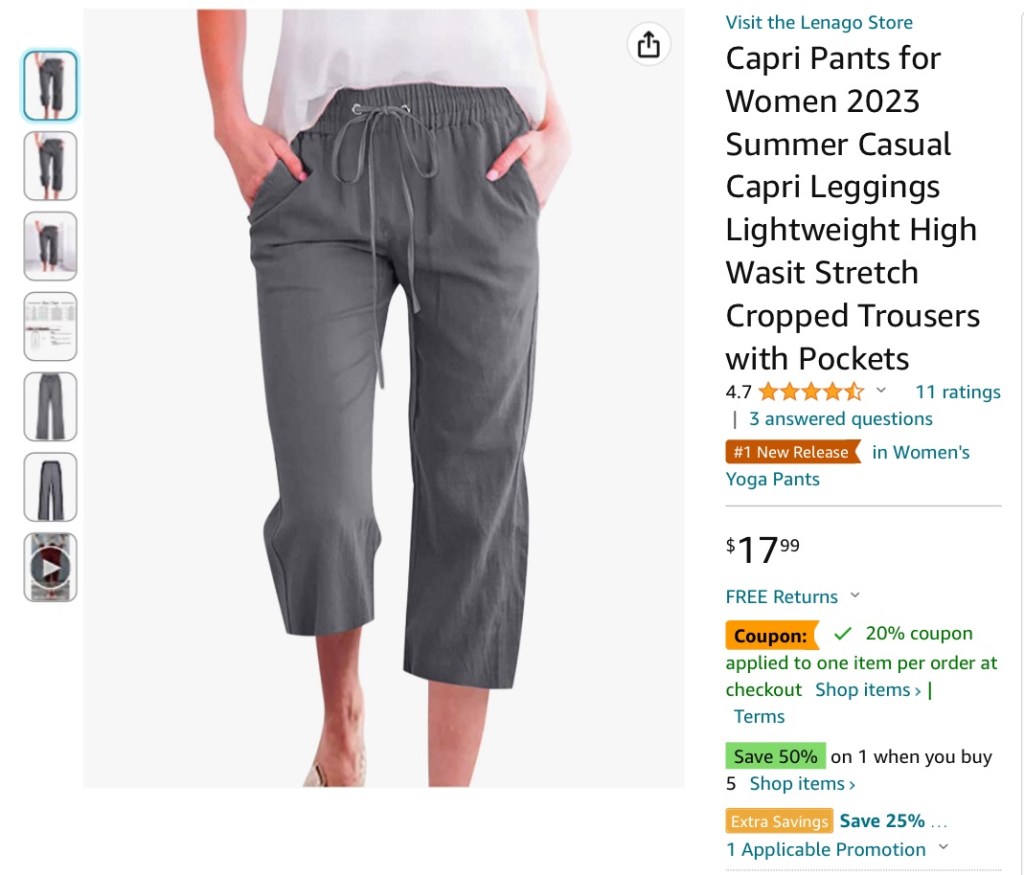Click the #1 New Release badge
Screen dimensions: 1024x875
coord(791,452)
